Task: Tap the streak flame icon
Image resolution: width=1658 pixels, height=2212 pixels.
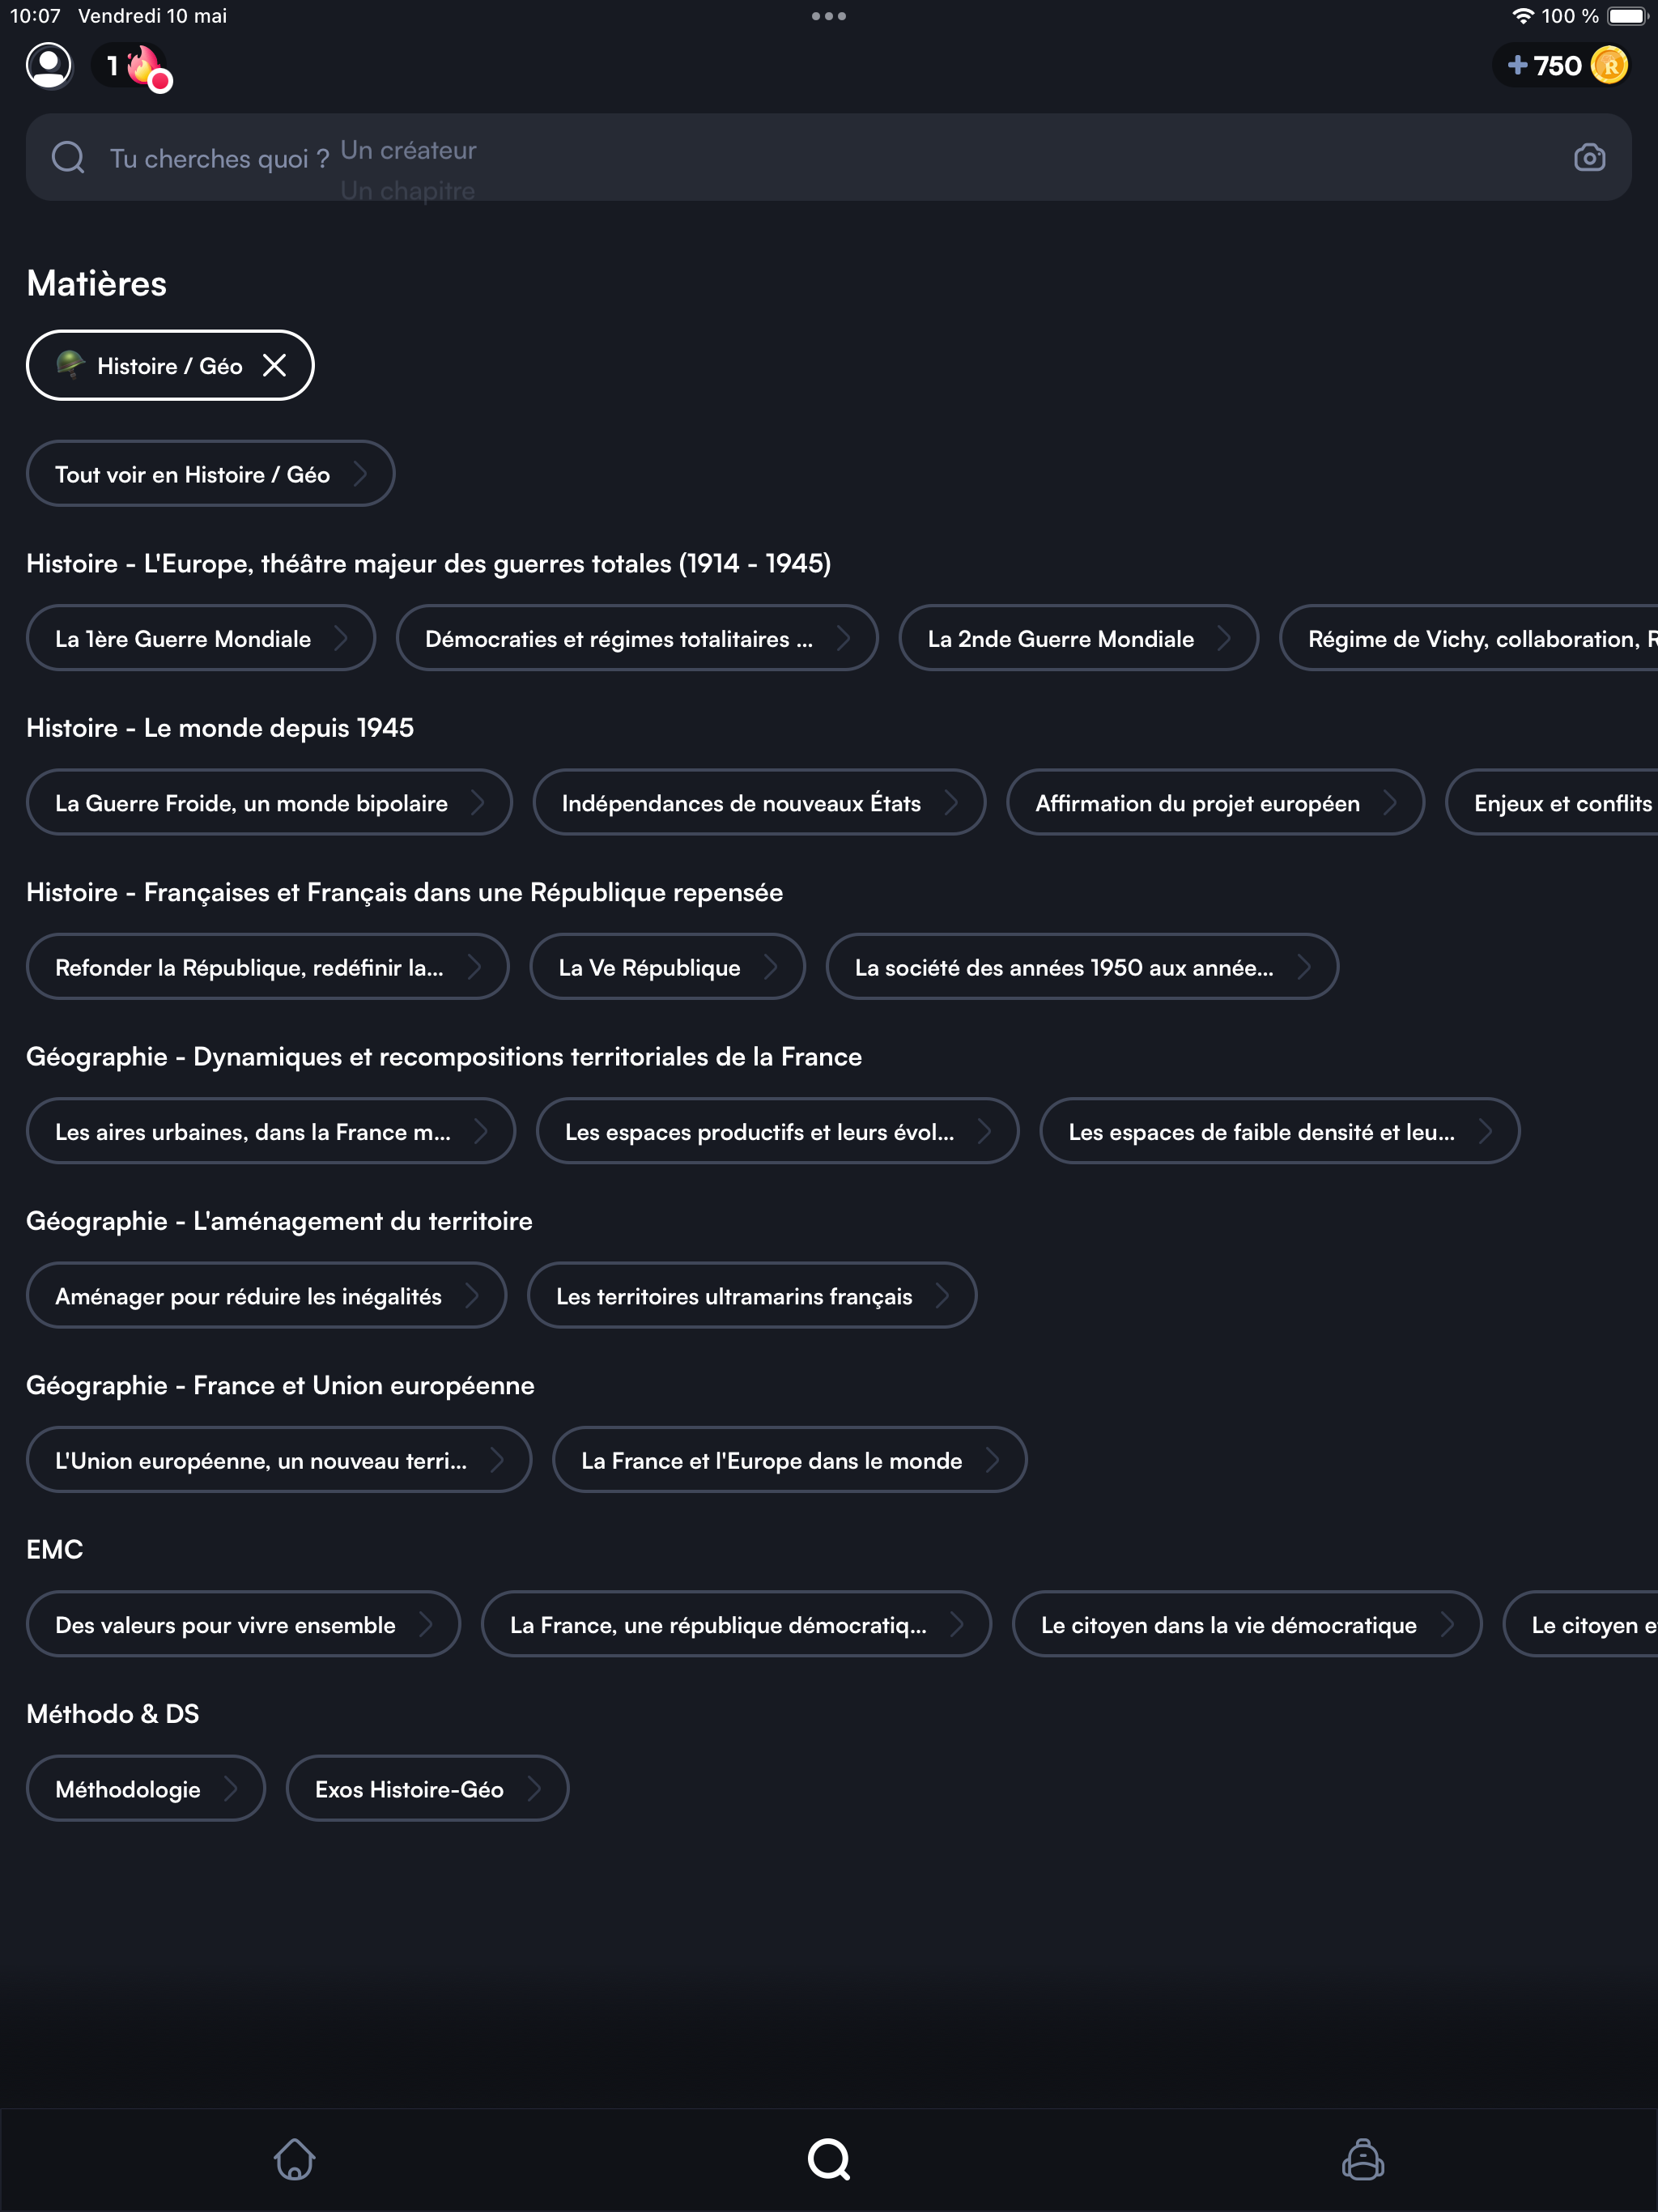Action: [x=143, y=66]
